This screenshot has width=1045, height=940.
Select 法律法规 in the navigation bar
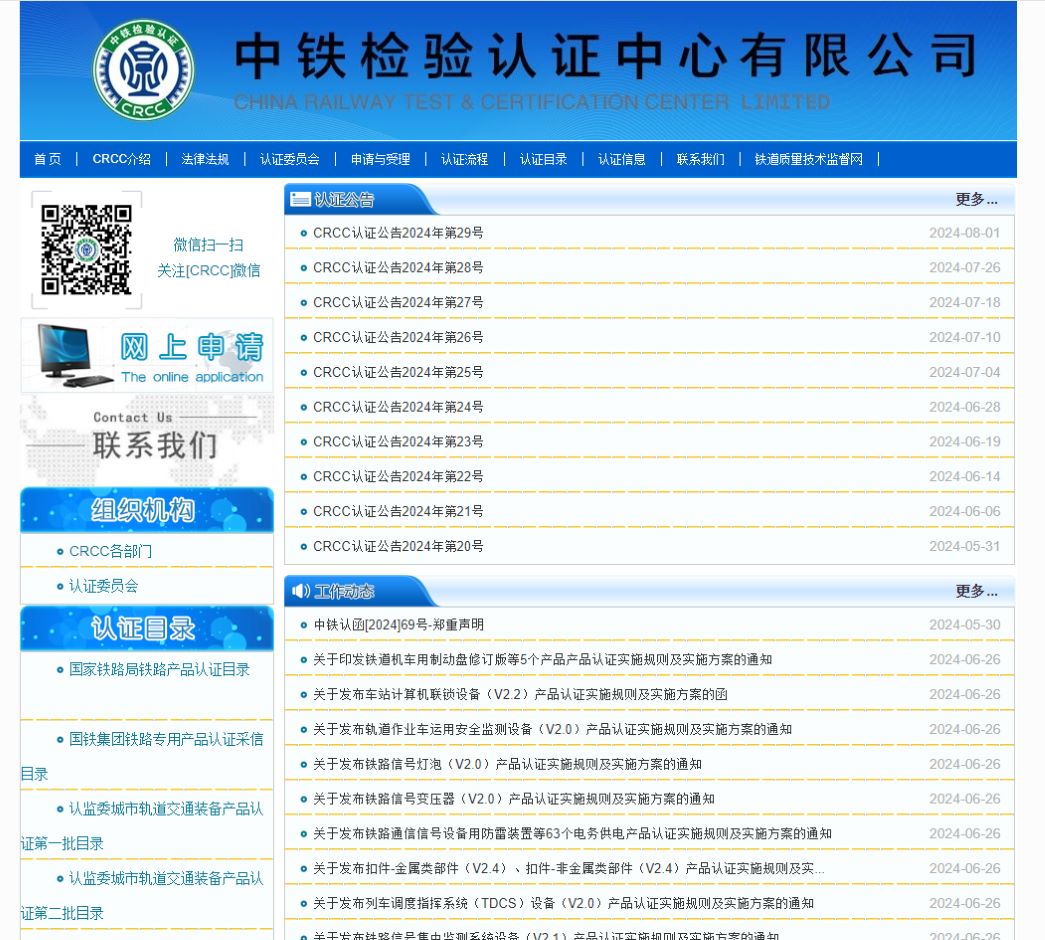point(205,159)
